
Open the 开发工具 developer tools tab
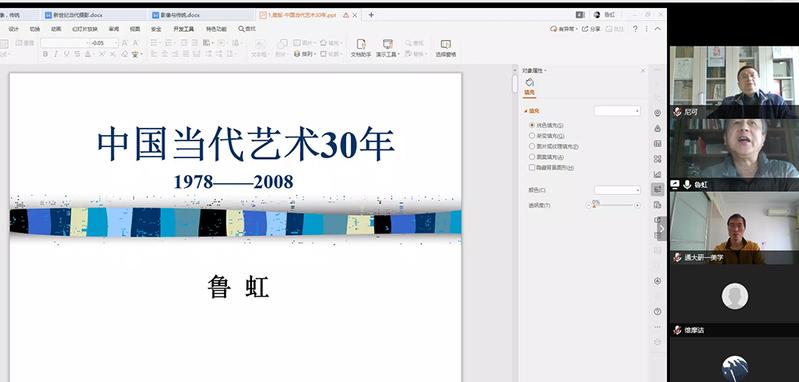click(x=183, y=29)
